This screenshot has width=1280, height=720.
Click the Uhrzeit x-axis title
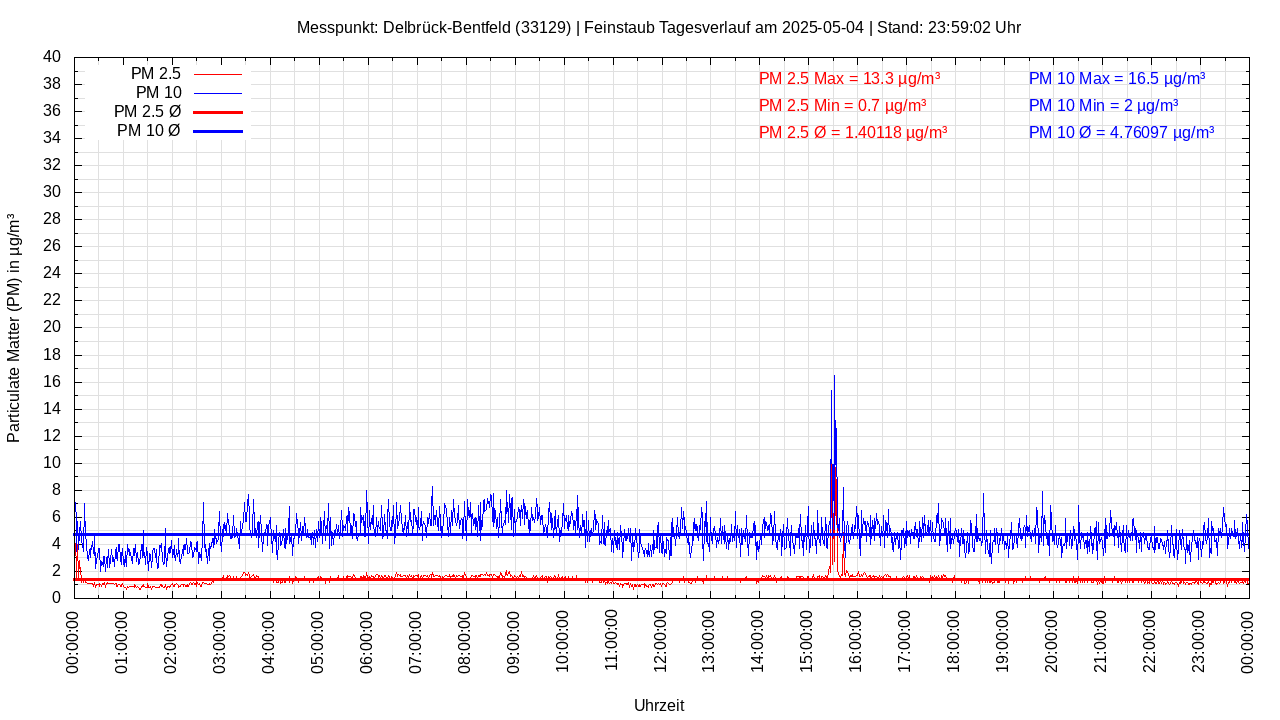[659, 705]
